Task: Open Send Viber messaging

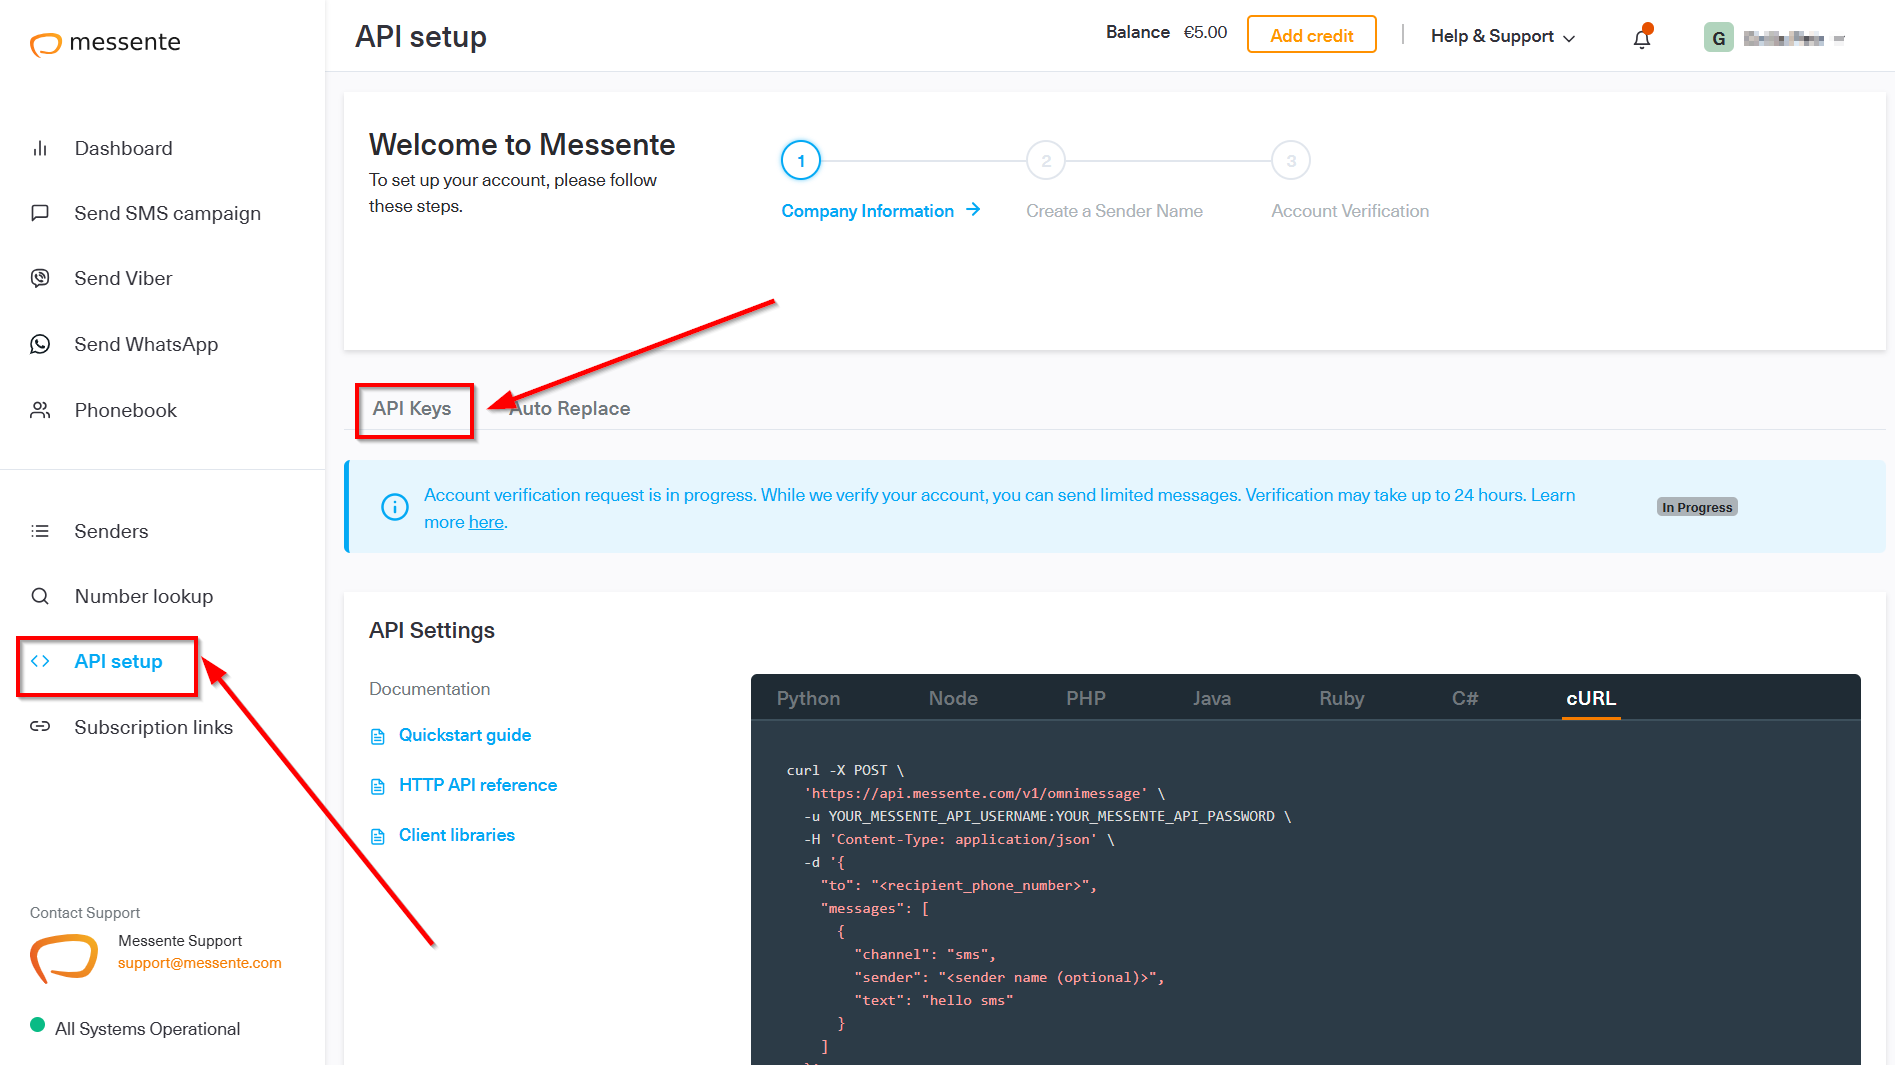Action: pos(122,278)
